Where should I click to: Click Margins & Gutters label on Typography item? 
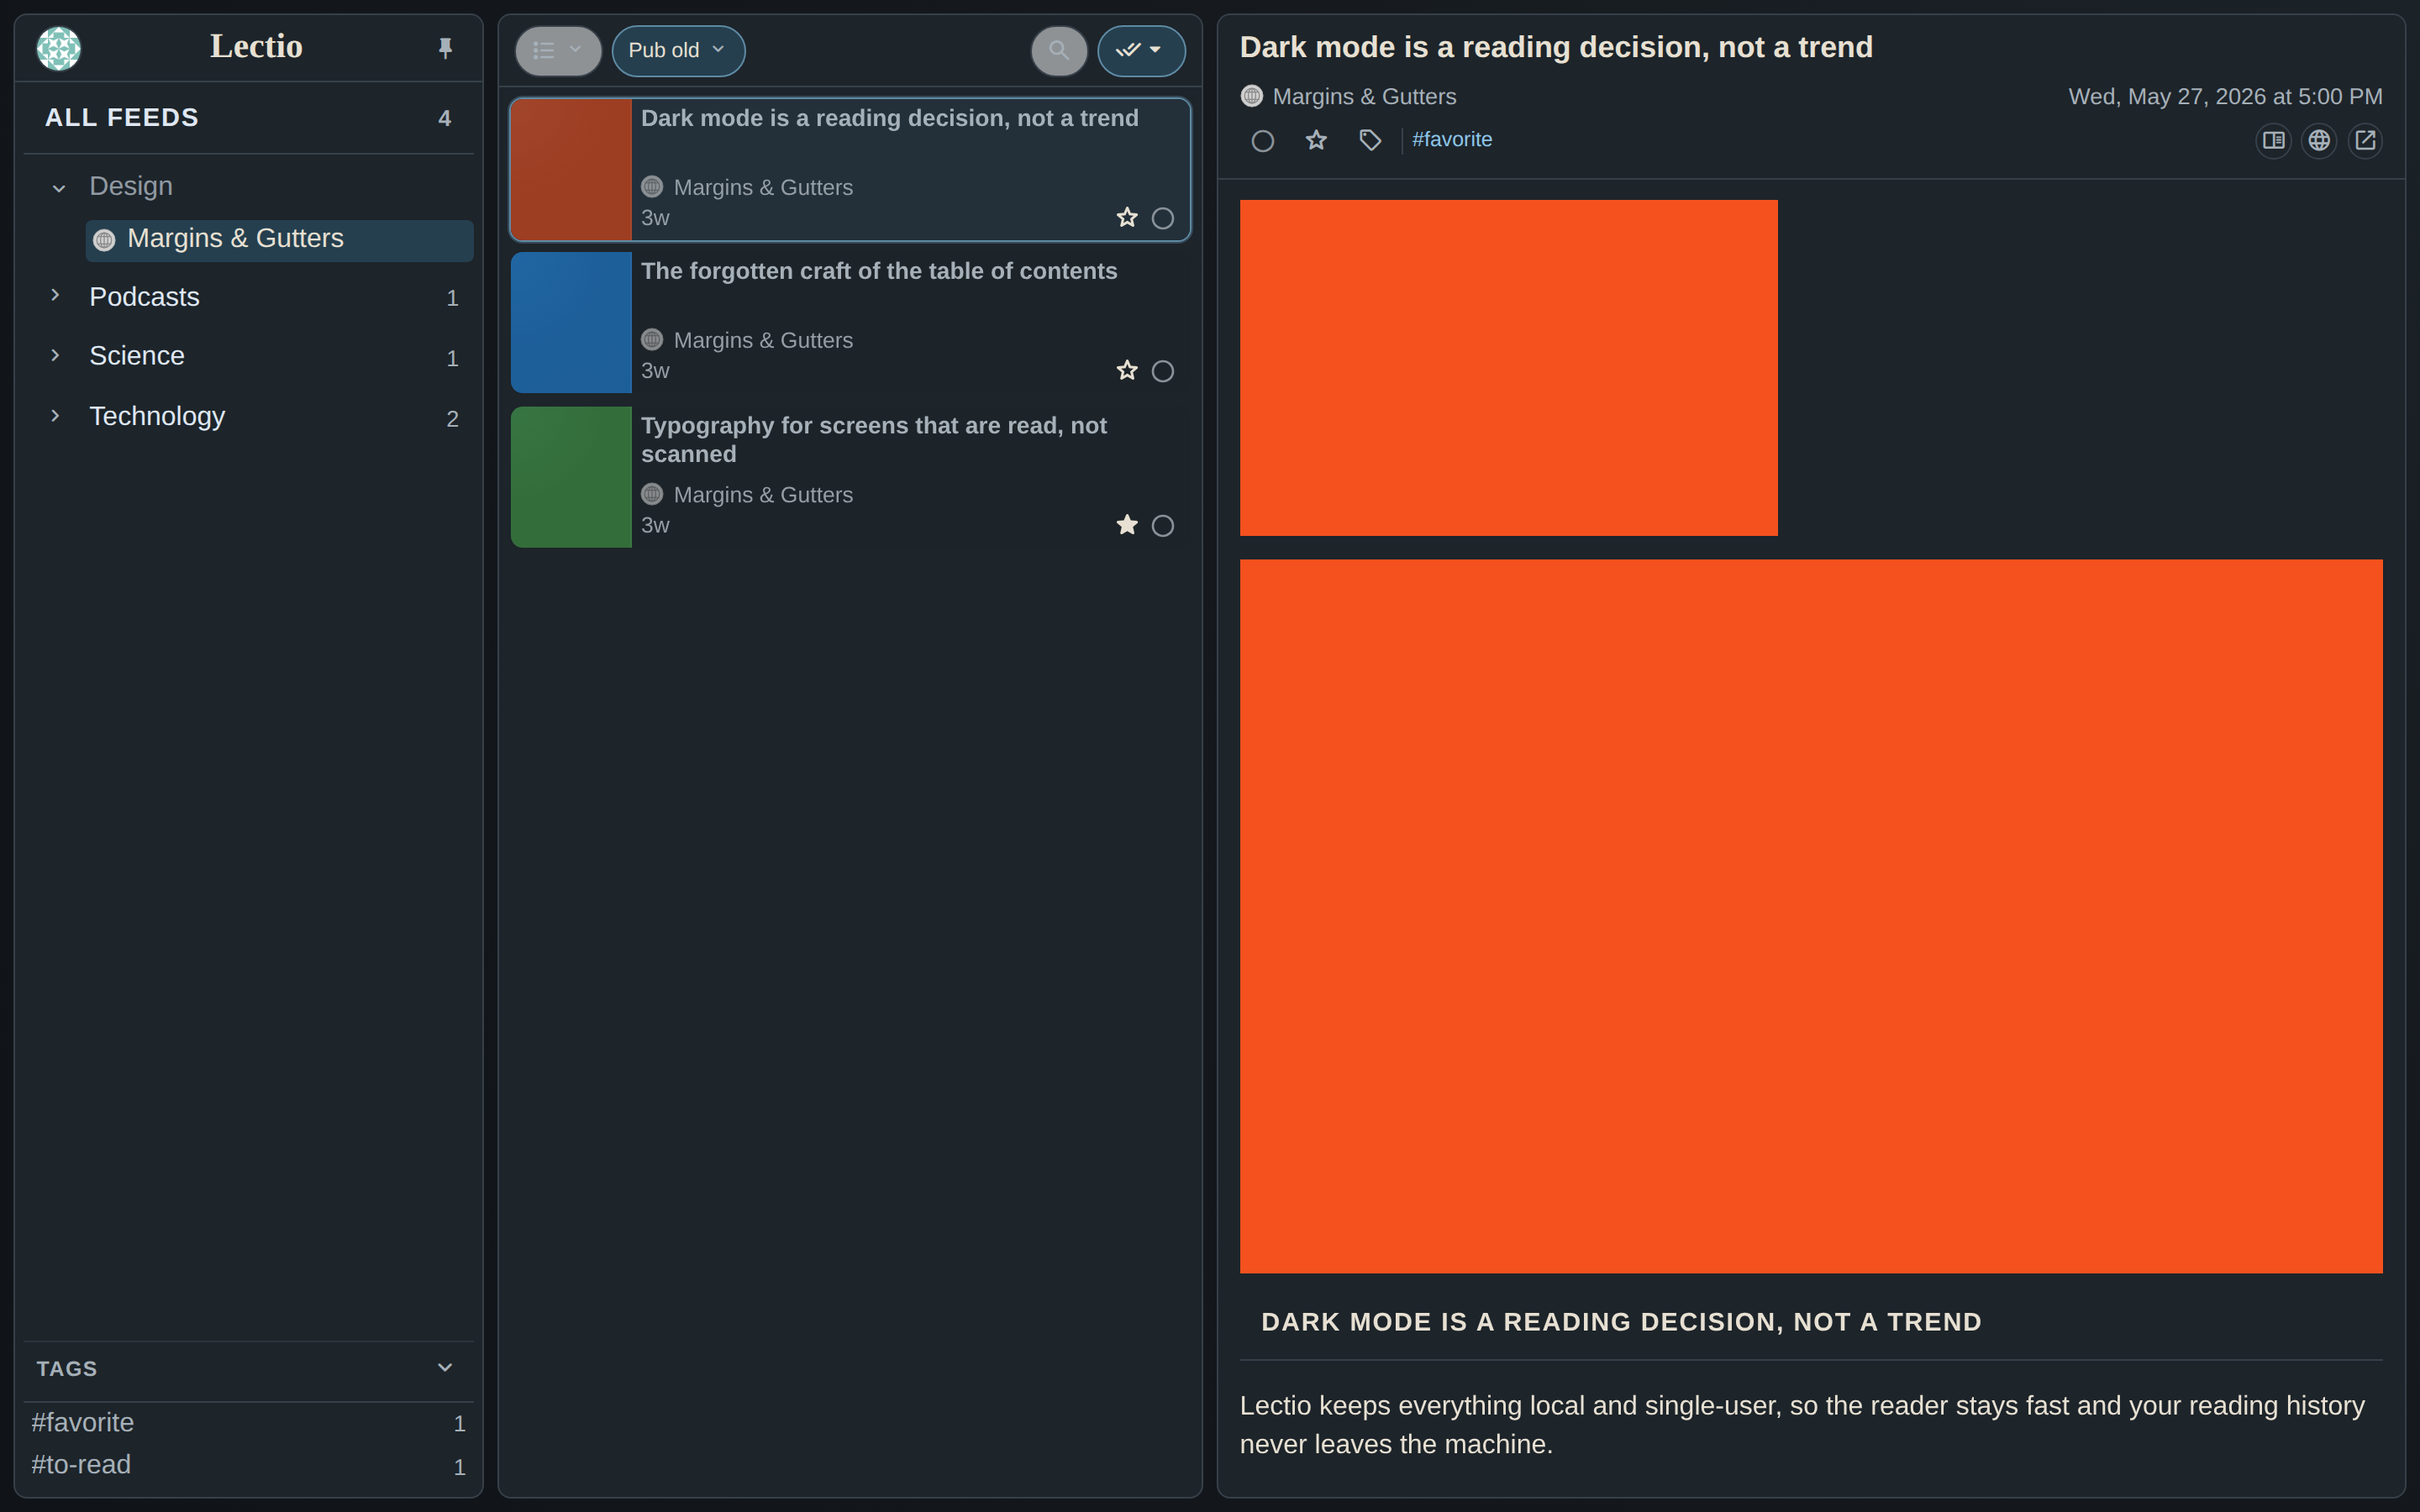[763, 495]
